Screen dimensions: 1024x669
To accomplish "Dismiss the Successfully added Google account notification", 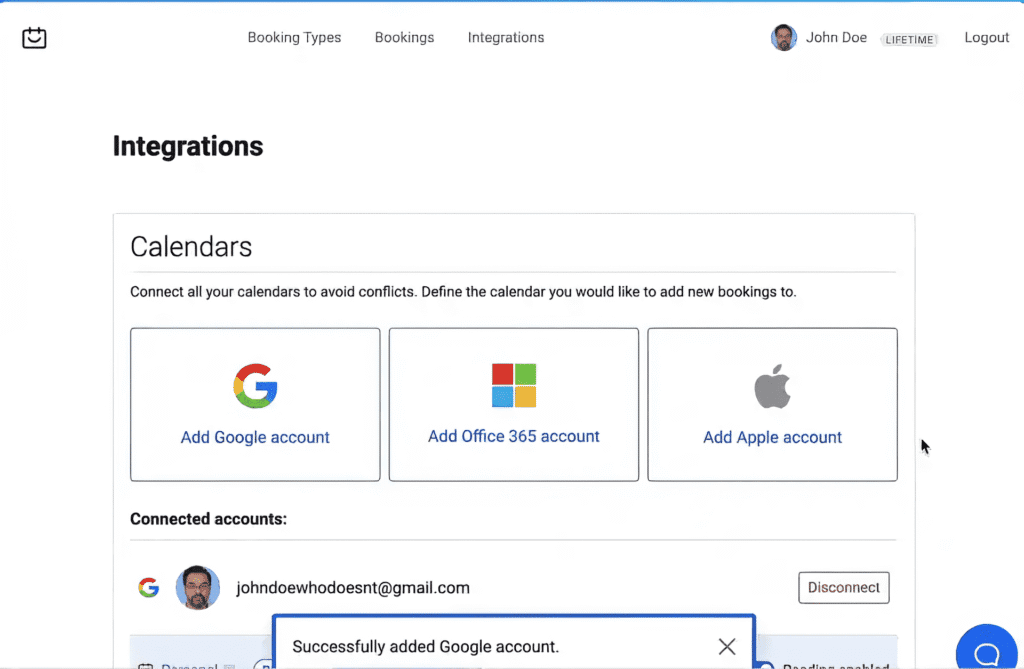I will tap(727, 647).
